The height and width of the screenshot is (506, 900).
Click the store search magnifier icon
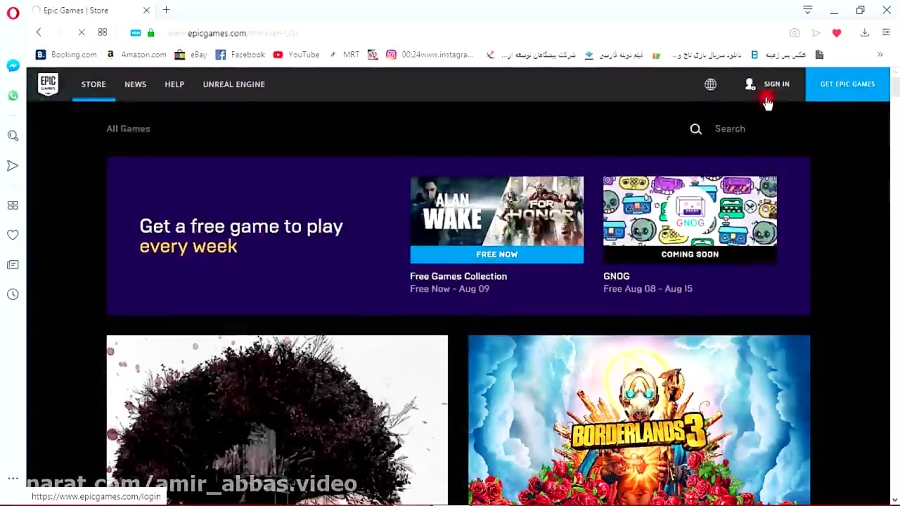[696, 129]
